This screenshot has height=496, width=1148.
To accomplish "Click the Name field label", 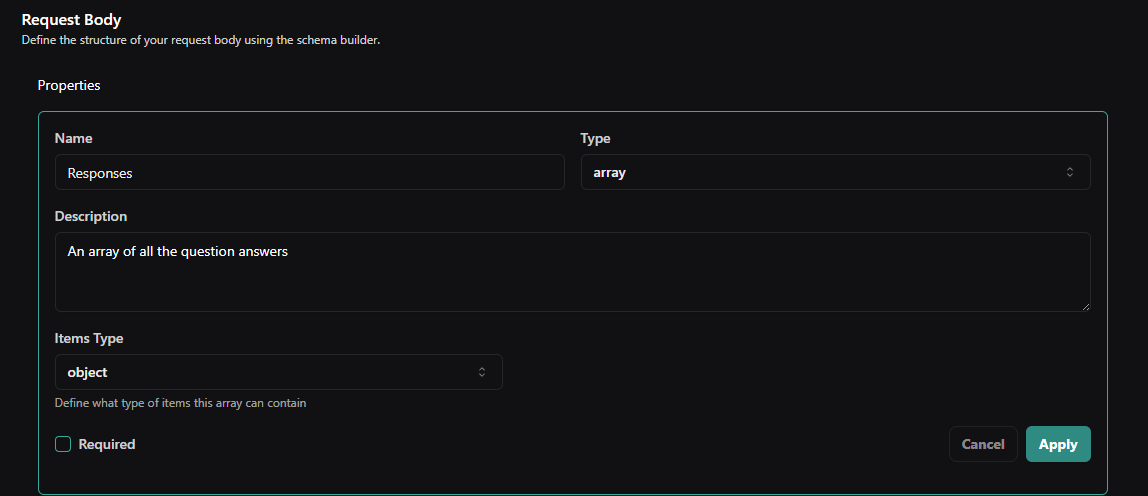I will (73, 138).
